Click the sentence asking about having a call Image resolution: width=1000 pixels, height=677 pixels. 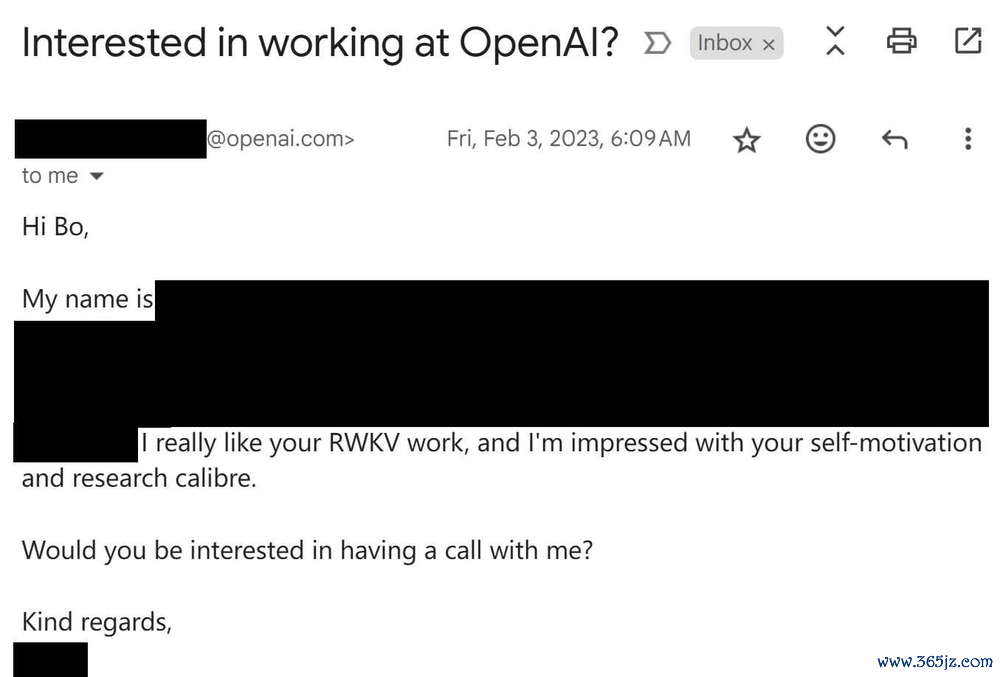point(307,550)
